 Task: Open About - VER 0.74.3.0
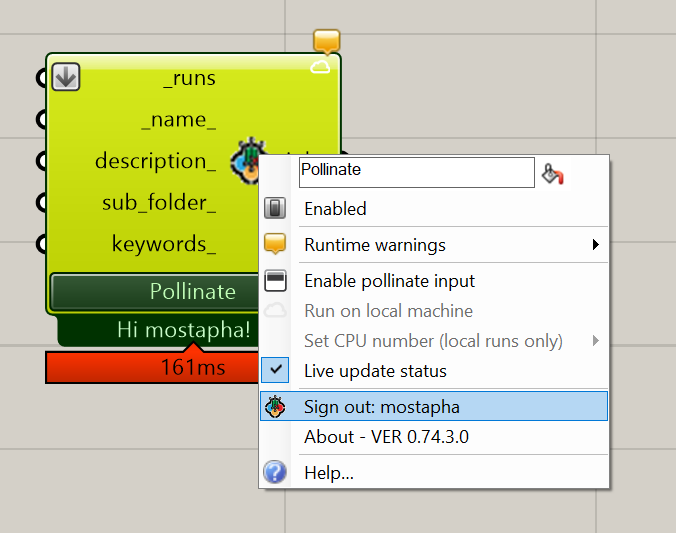coord(434,436)
